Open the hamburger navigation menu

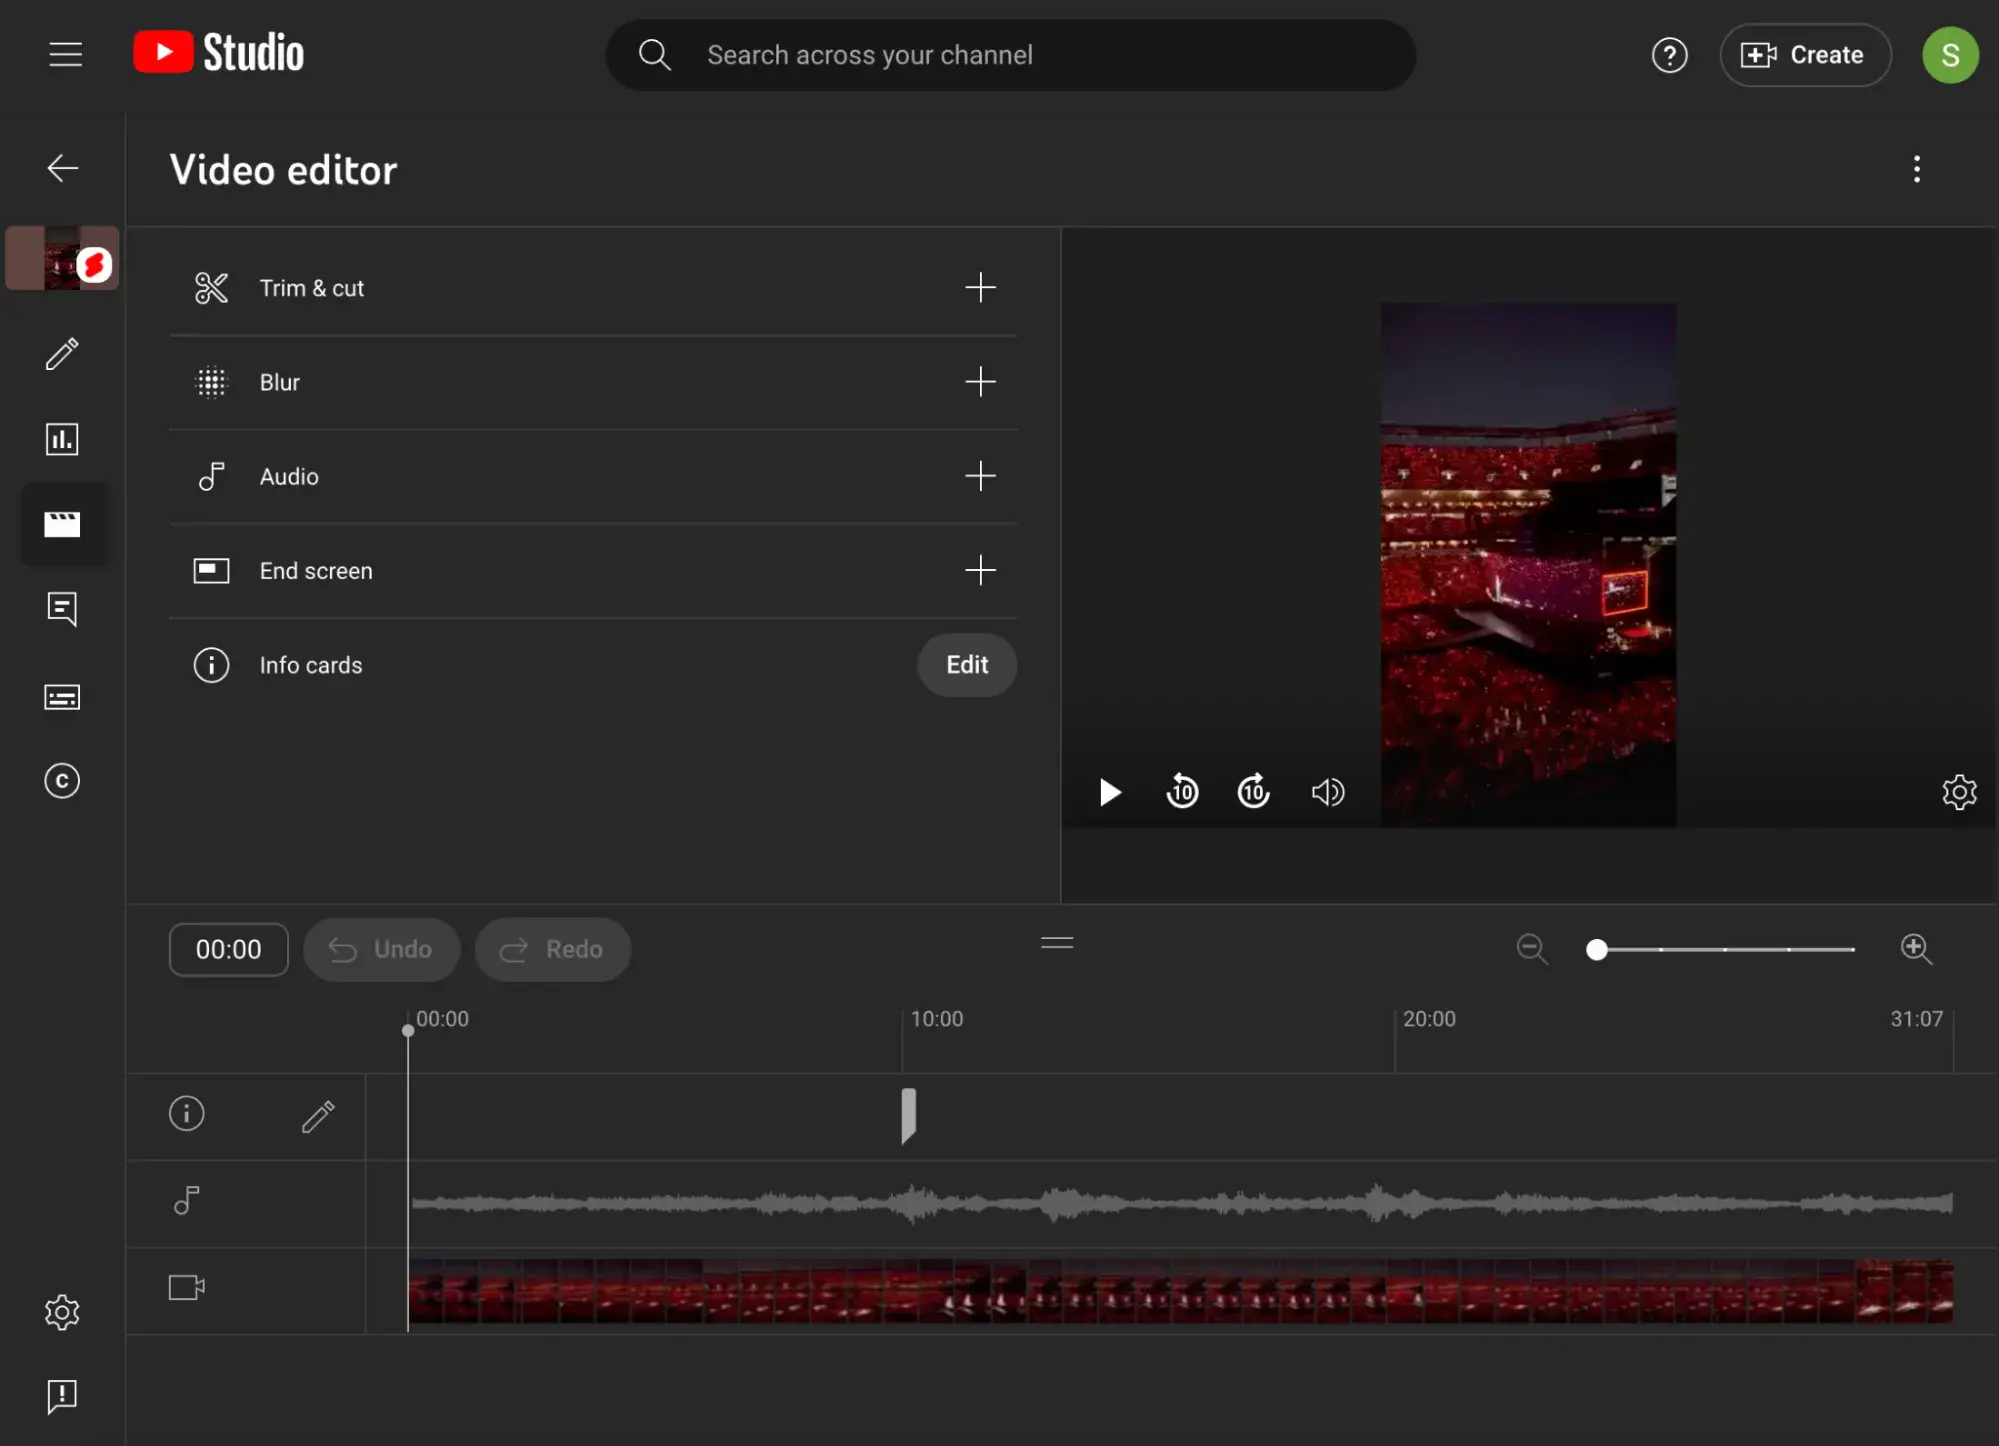65,54
